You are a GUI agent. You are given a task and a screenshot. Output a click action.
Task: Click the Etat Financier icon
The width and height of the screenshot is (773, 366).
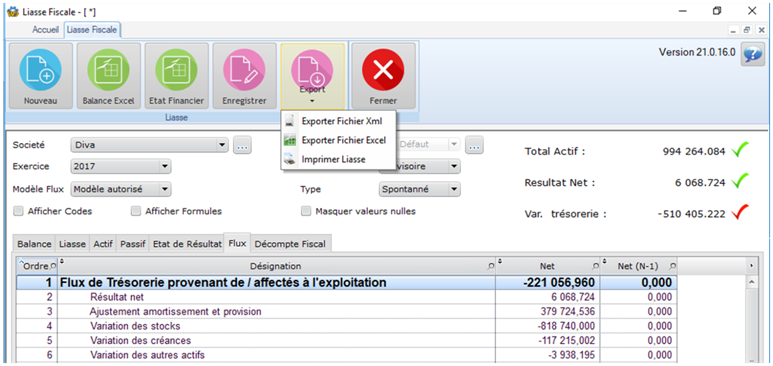[x=176, y=75]
